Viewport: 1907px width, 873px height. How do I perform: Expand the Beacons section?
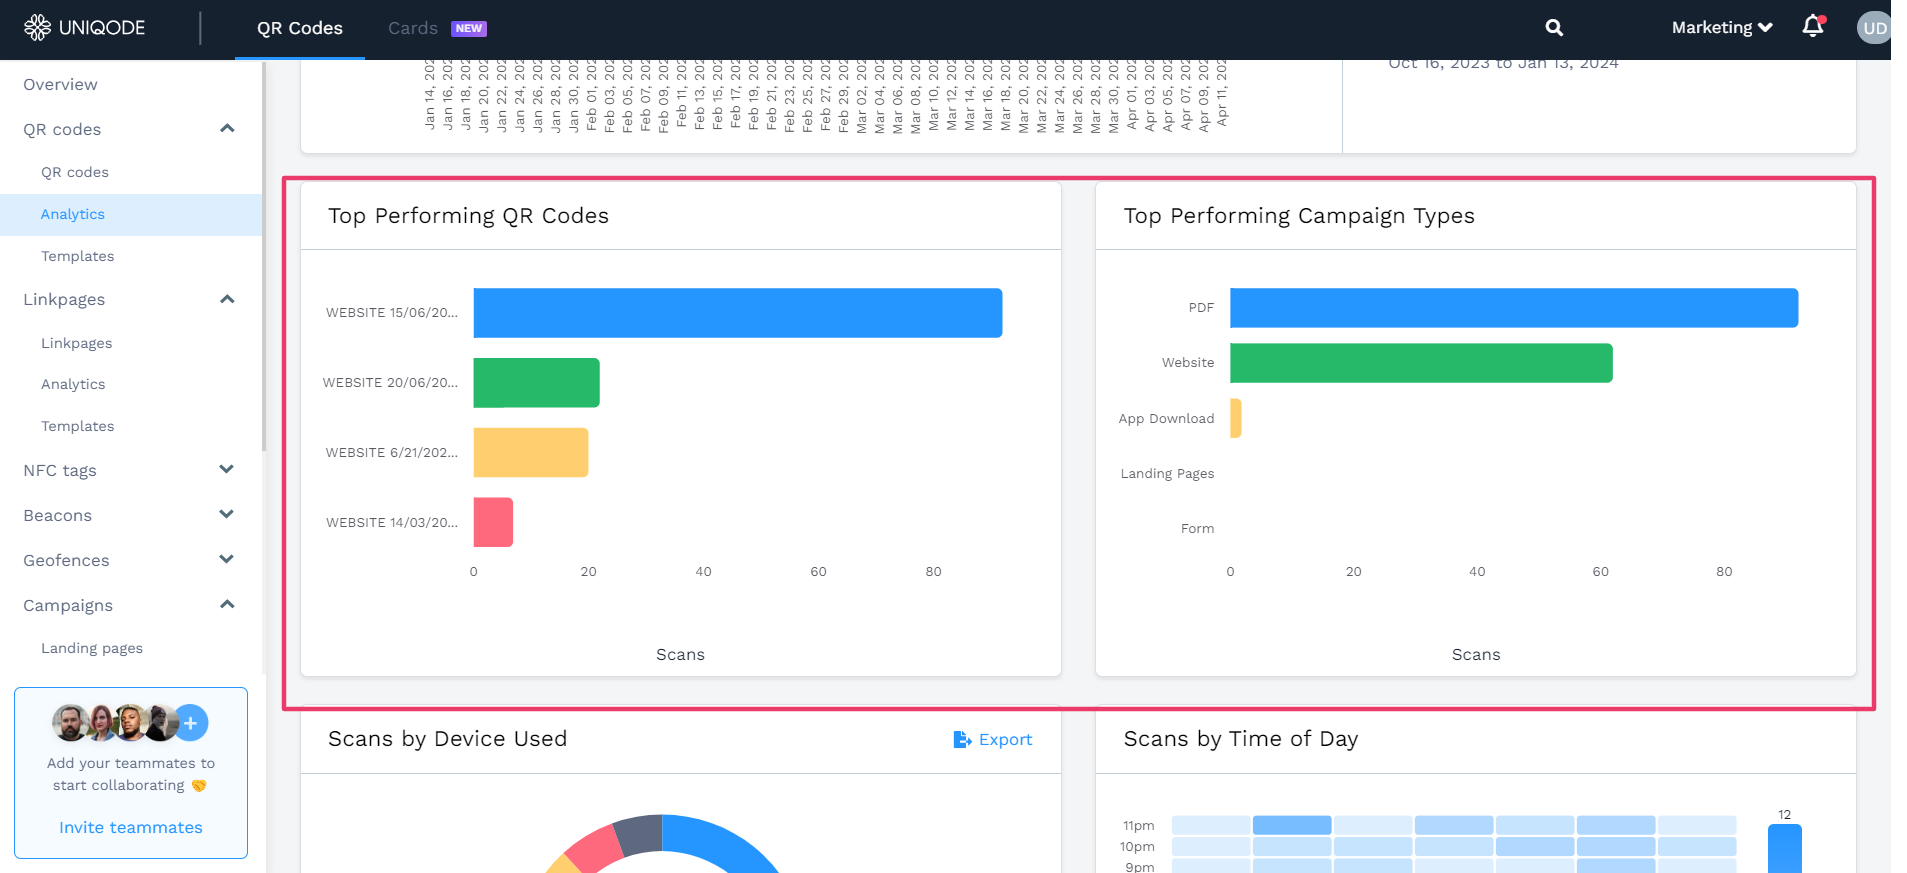(227, 515)
